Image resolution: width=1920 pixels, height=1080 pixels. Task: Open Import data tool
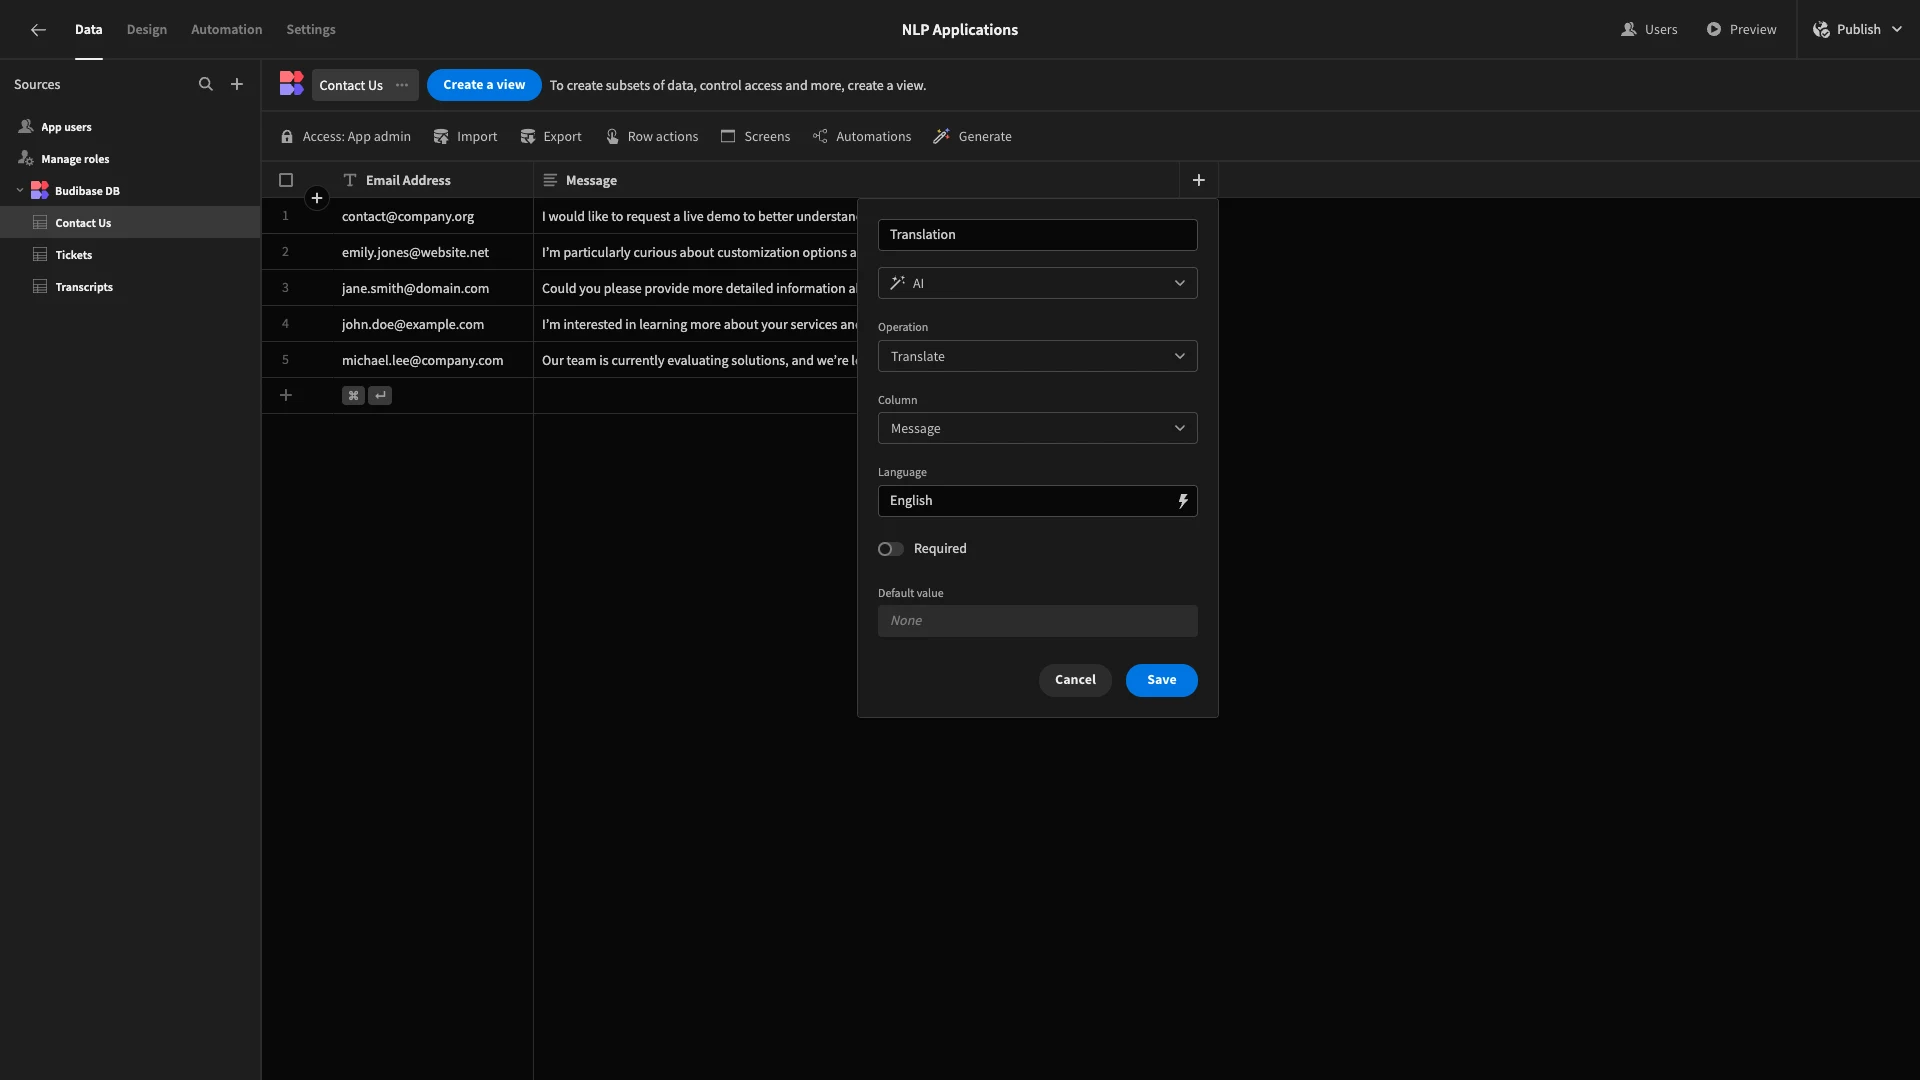coord(465,137)
